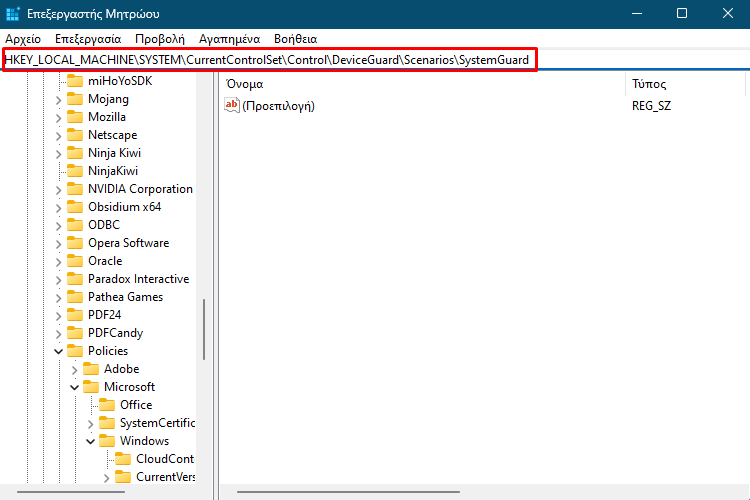Select the SystemCertific folder icon
Screen dimensions: 750x500
click(107, 423)
